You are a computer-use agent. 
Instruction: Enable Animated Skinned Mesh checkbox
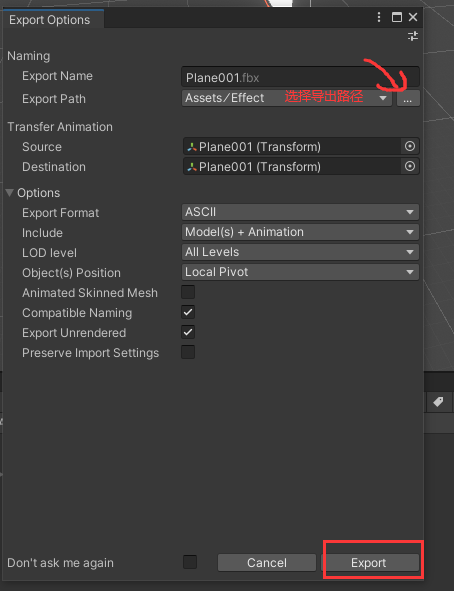pyautogui.click(x=188, y=292)
